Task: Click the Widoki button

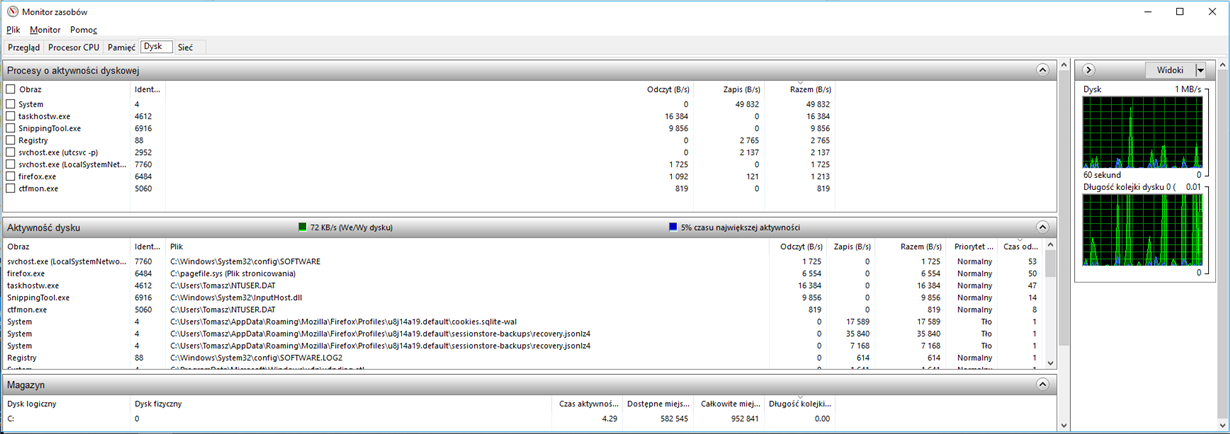Action: [1170, 70]
